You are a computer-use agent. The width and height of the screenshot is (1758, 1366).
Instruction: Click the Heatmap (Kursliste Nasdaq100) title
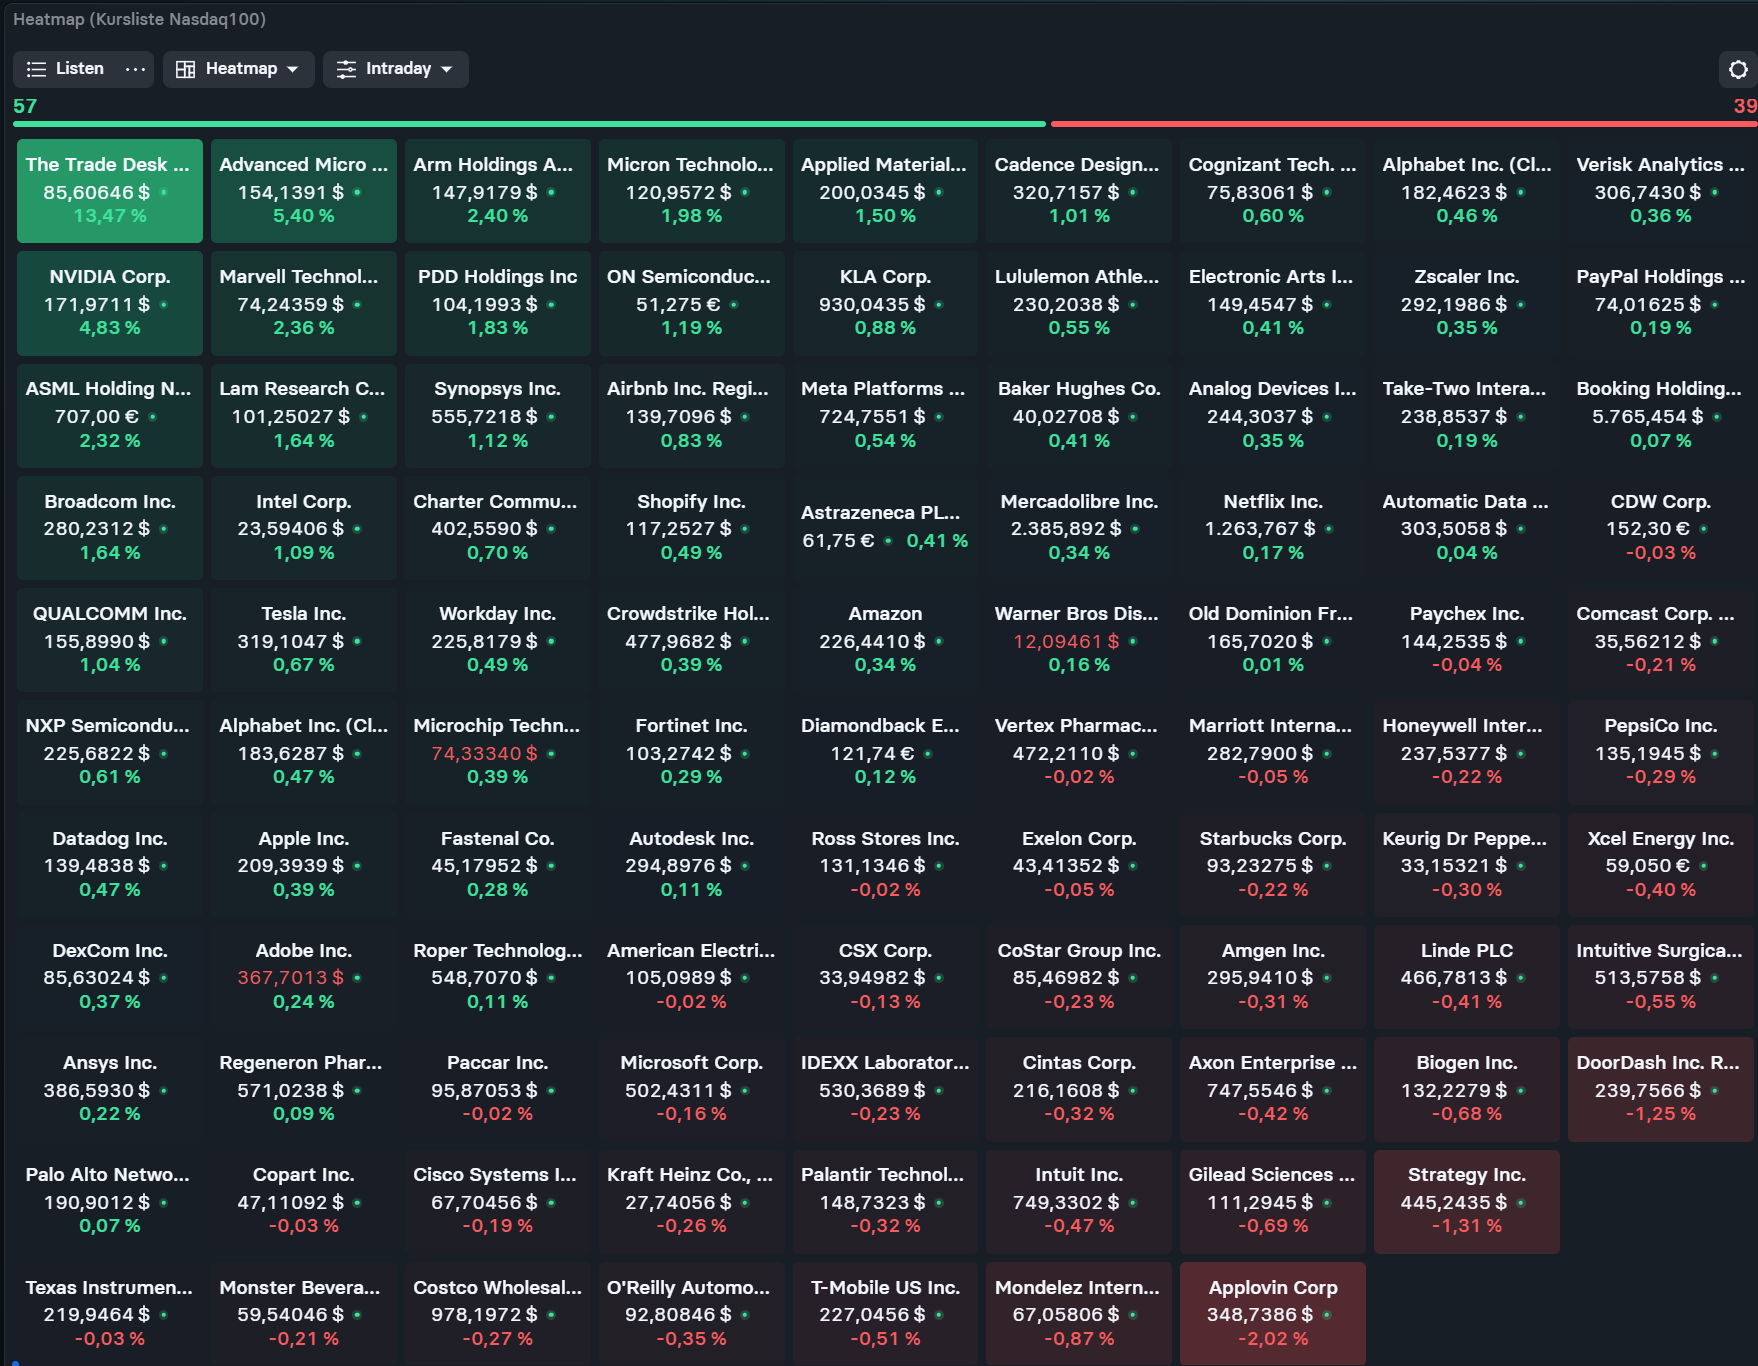139,19
